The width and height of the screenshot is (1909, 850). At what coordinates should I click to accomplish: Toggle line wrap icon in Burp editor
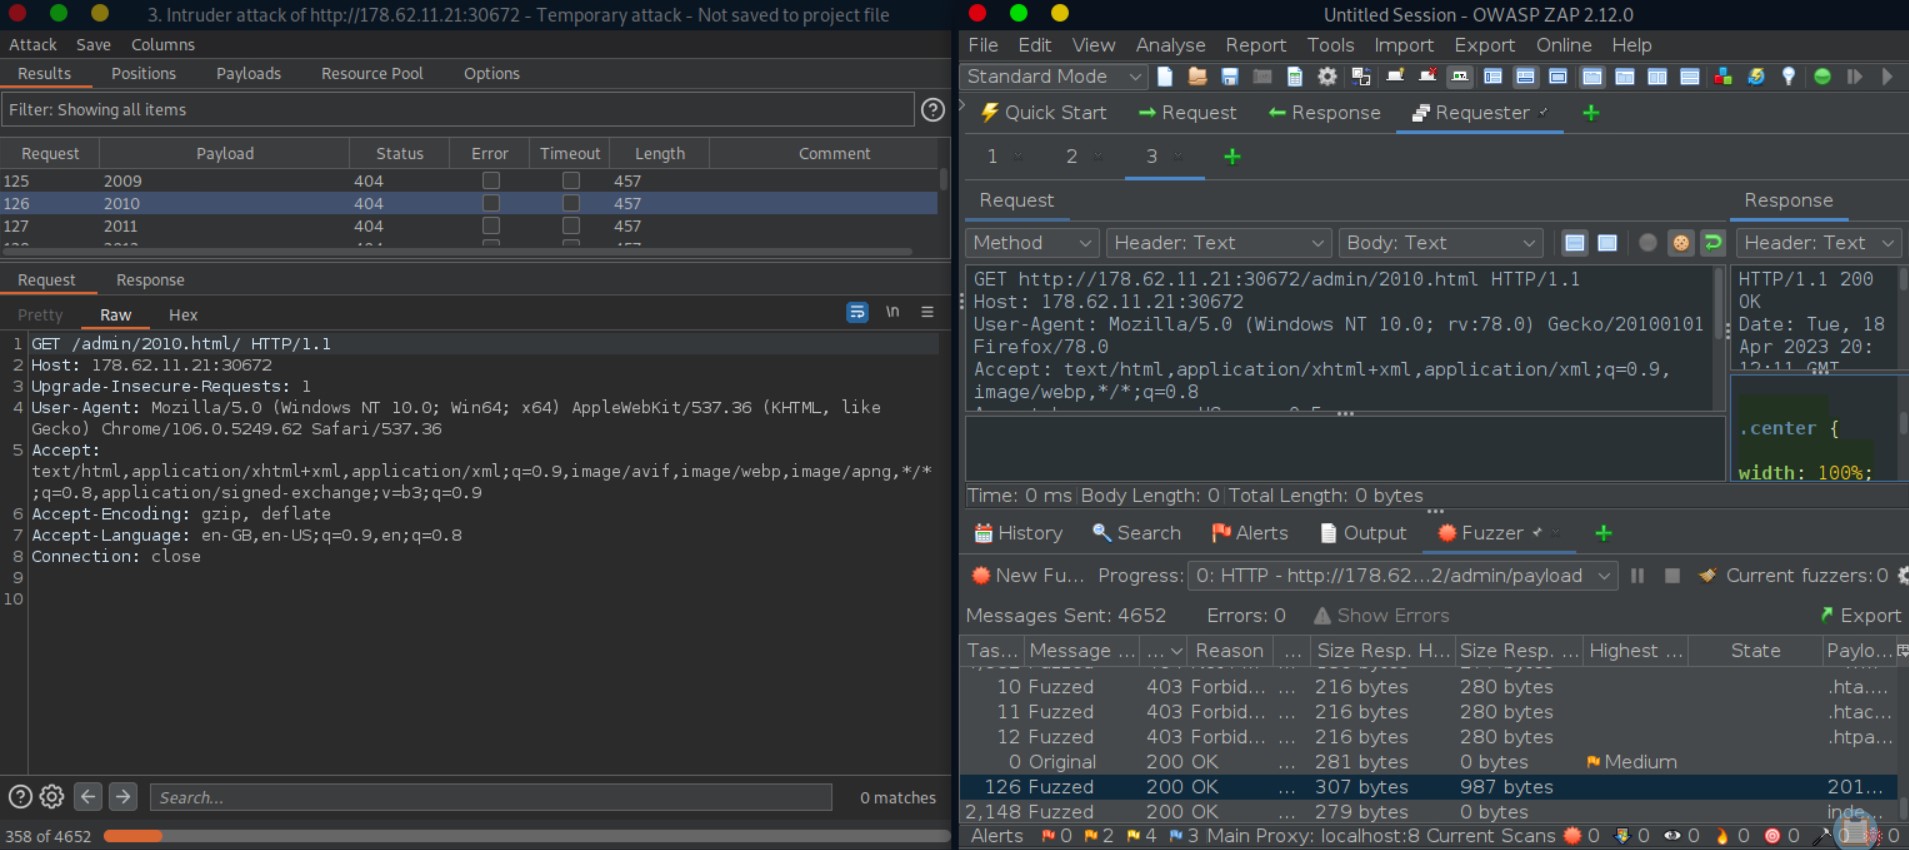(857, 313)
